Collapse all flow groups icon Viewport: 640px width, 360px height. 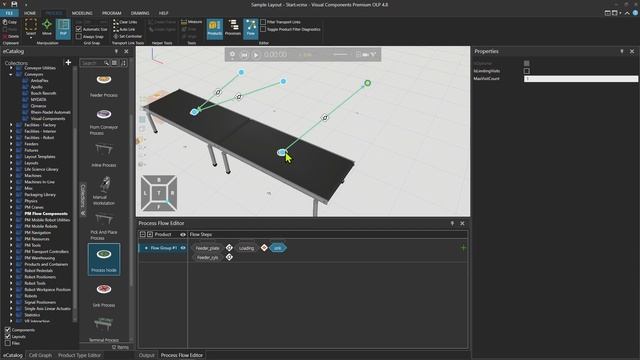point(142,234)
